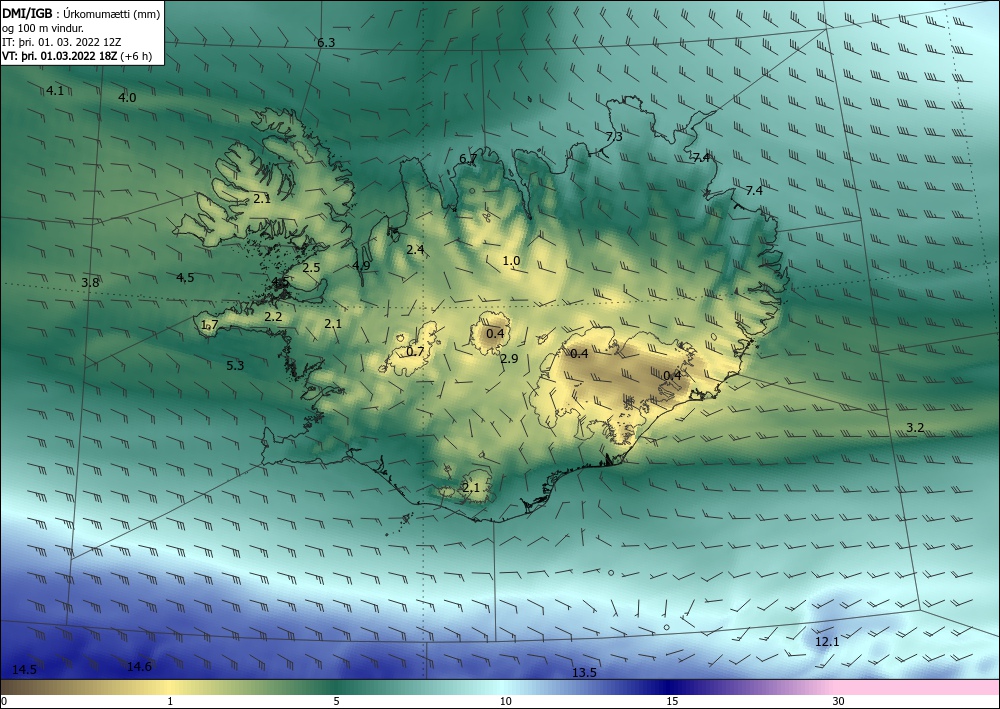The image size is (1000, 709).
Task: Click the precipitation value '14.5'
Action: click(24, 669)
